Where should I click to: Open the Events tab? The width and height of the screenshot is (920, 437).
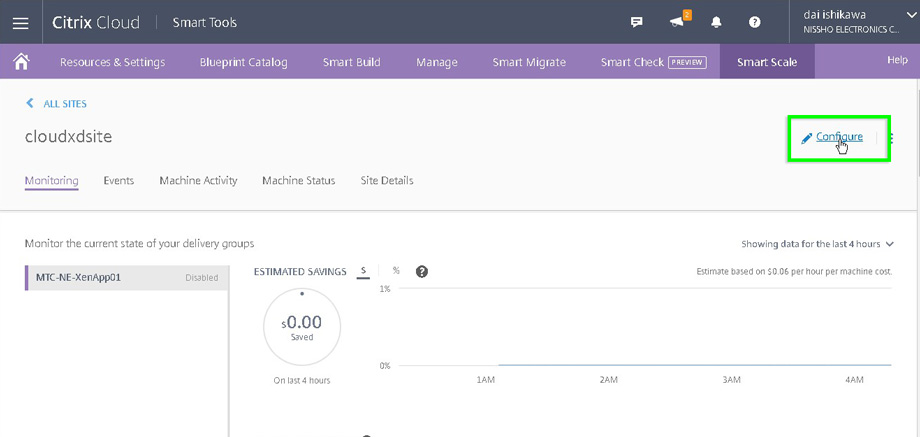coord(118,181)
